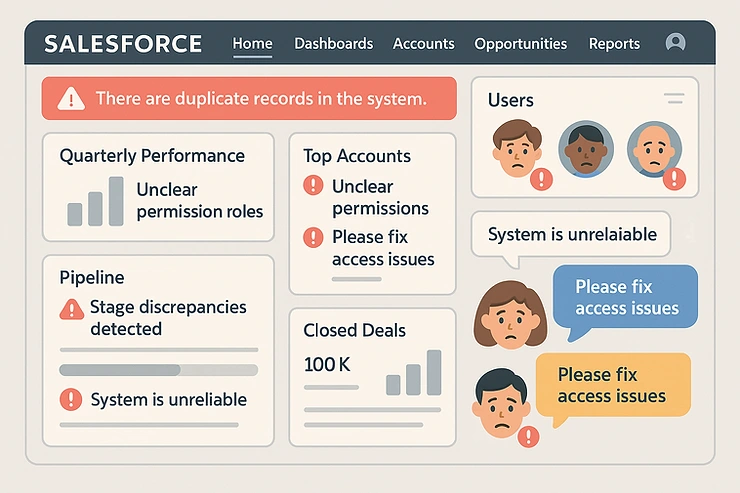Viewport: 740px width, 493px height.
Task: Select the dark-skinned user avatar in Users
Action: click(586, 149)
